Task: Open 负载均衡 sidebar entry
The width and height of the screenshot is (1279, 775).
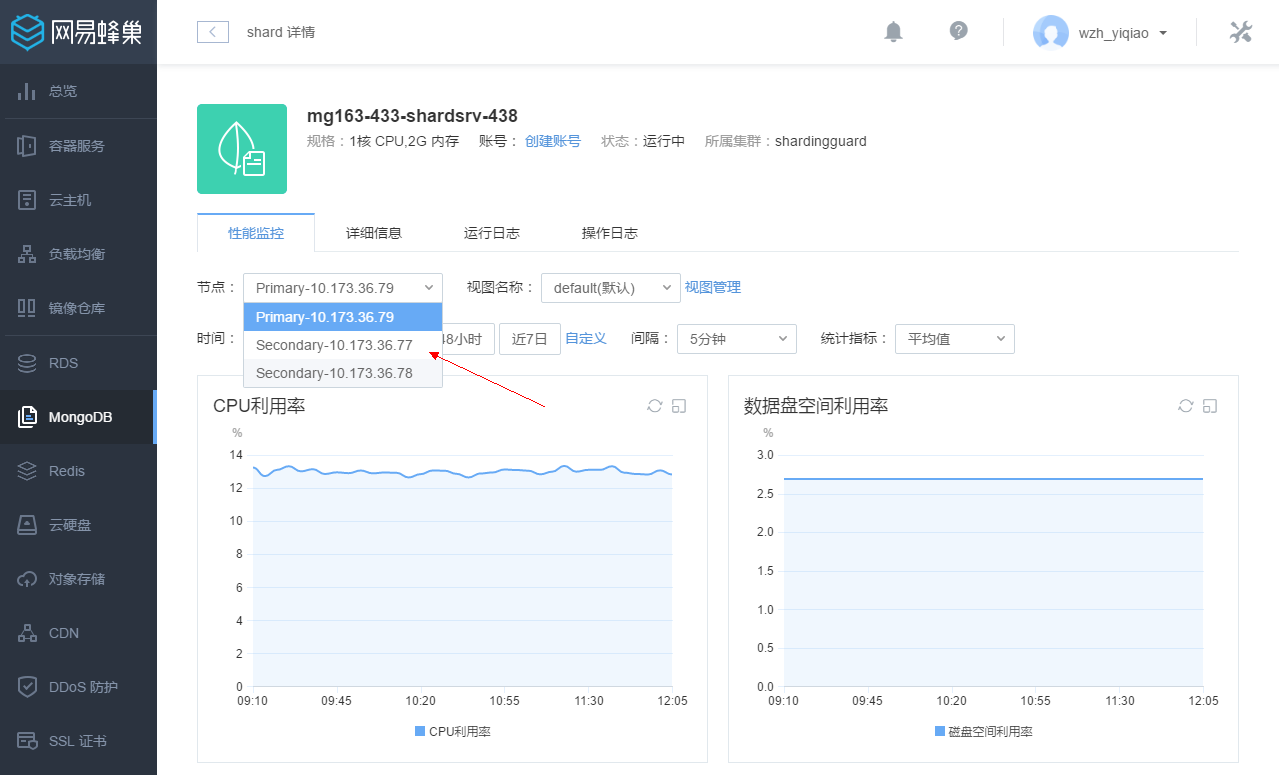Action: tap(78, 254)
